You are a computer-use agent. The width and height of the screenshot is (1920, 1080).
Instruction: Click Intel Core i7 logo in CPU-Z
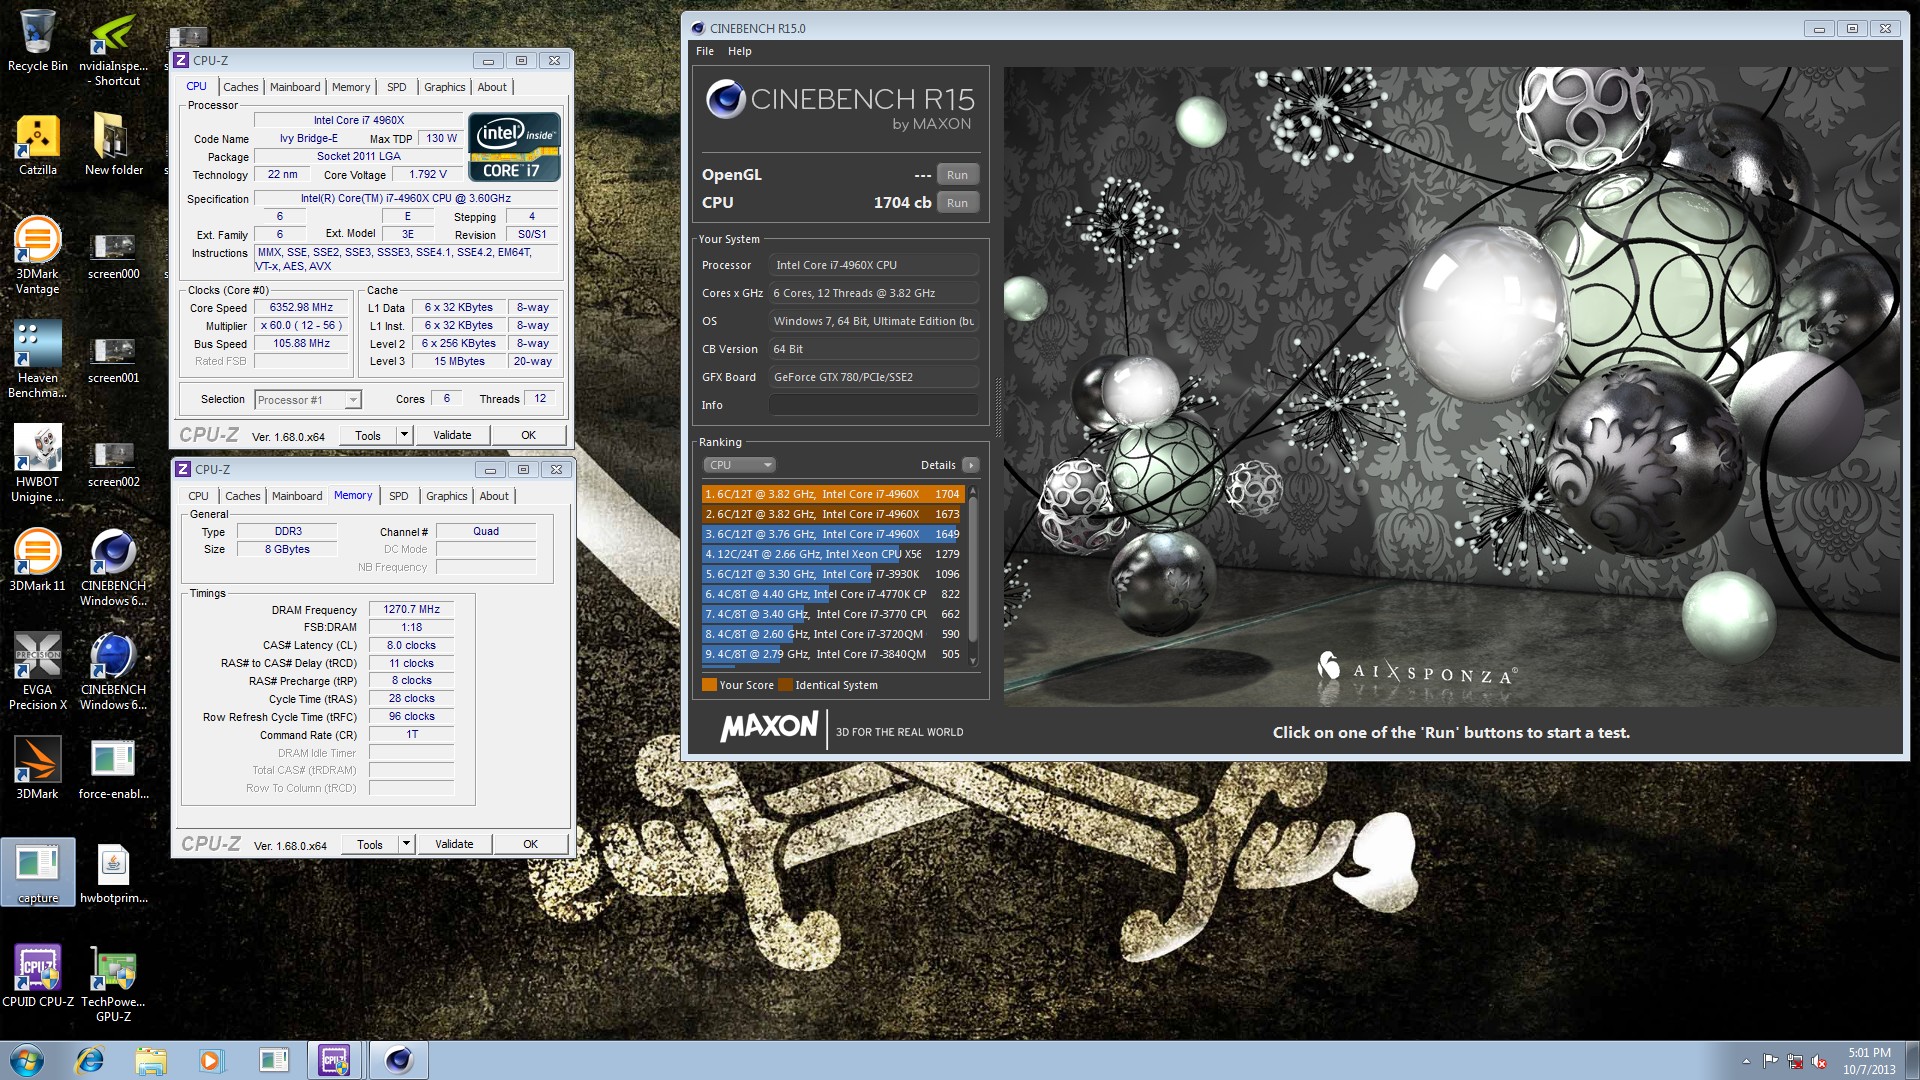[514, 147]
